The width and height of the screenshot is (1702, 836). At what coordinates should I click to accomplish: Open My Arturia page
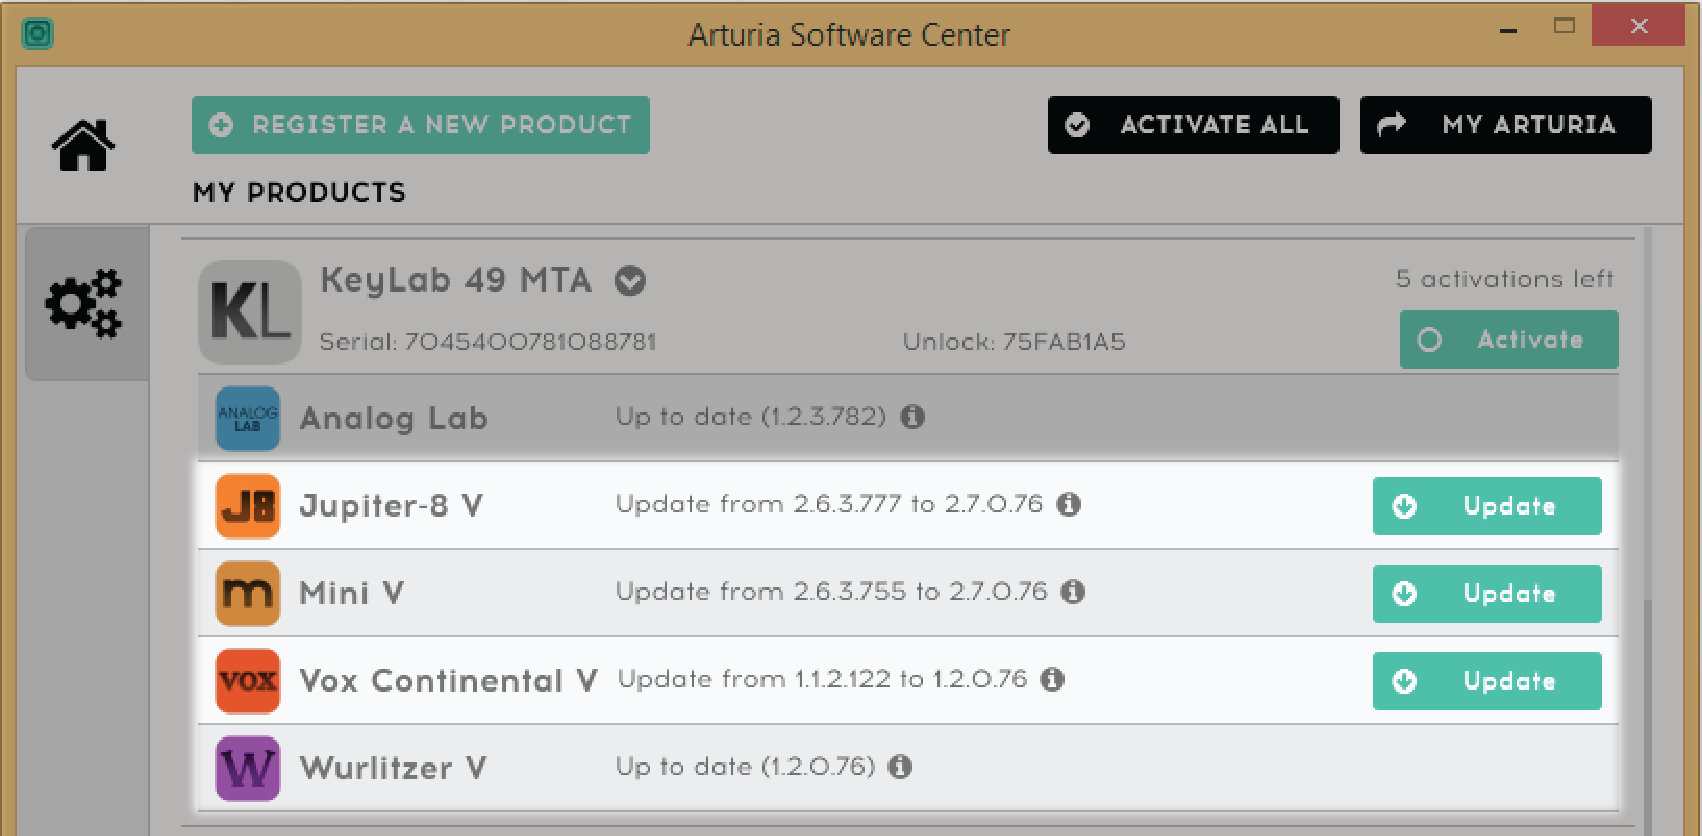1505,125
